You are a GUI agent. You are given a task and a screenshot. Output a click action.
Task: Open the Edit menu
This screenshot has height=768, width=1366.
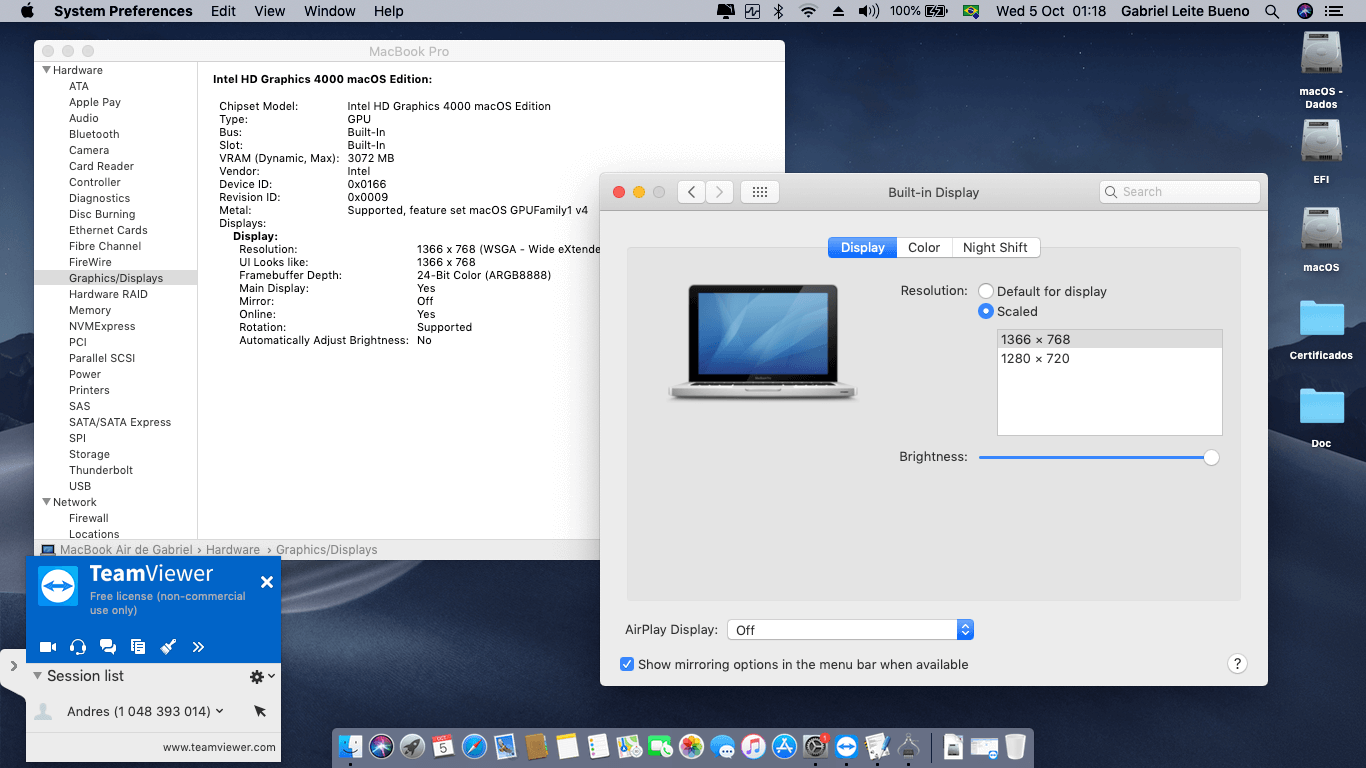(223, 11)
